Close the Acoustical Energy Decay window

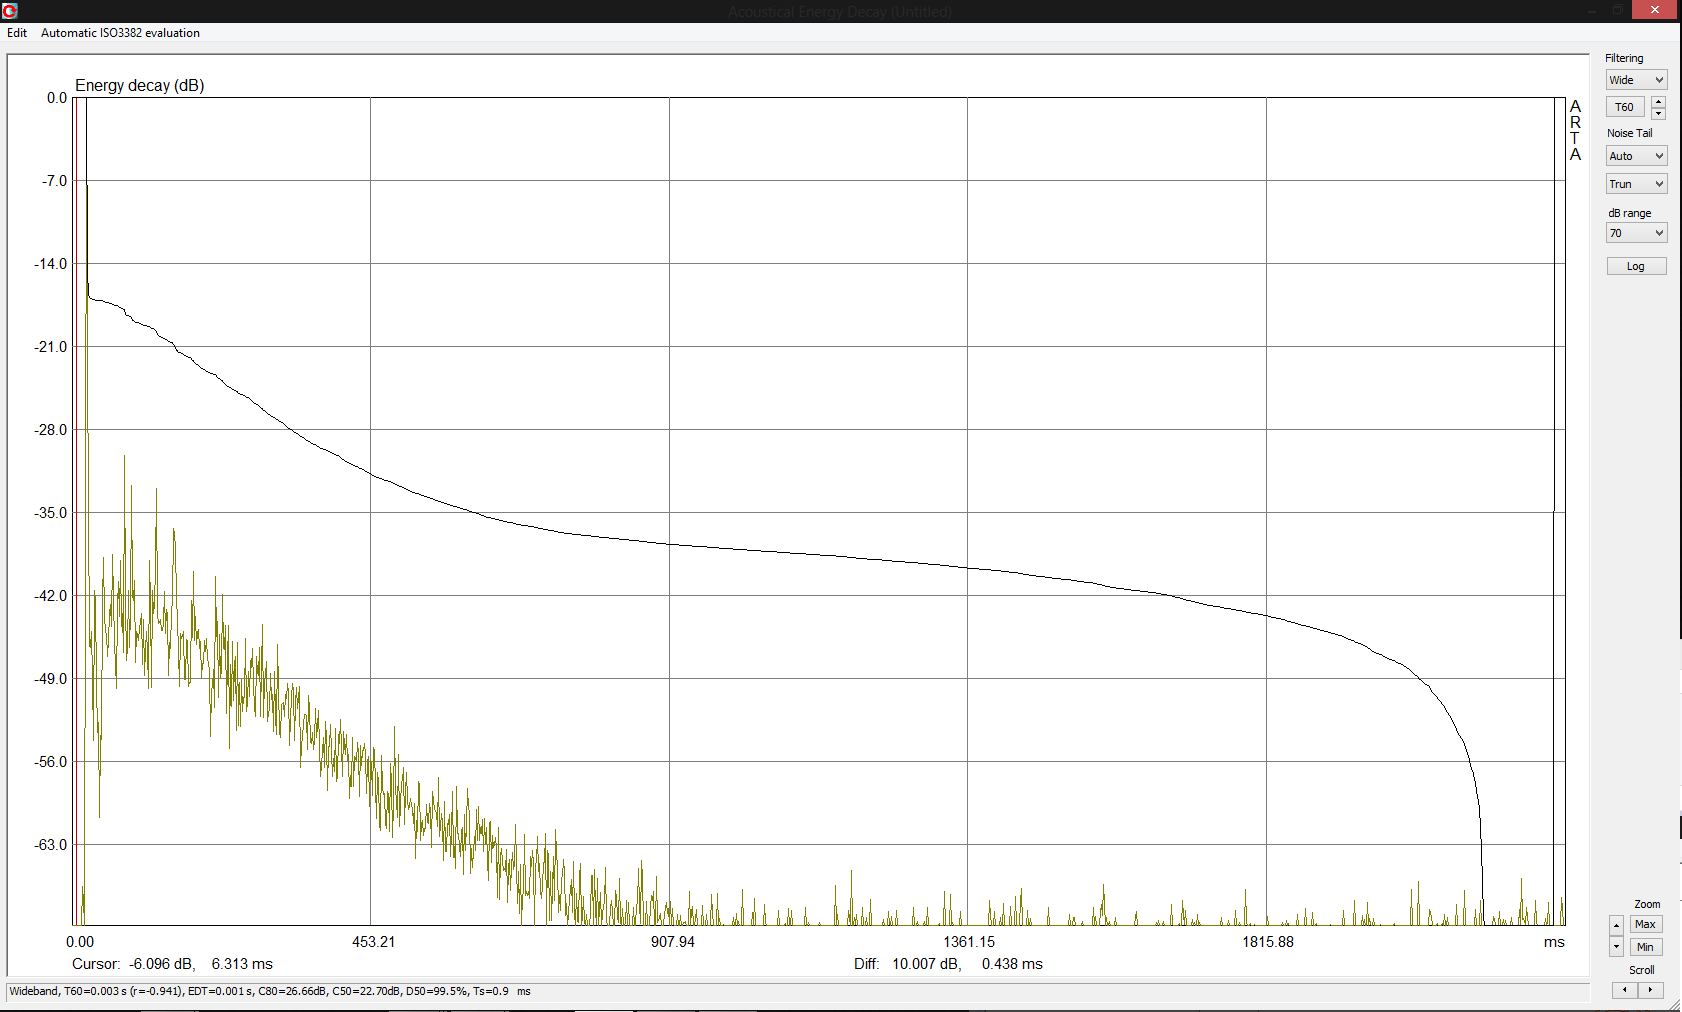pos(1655,10)
